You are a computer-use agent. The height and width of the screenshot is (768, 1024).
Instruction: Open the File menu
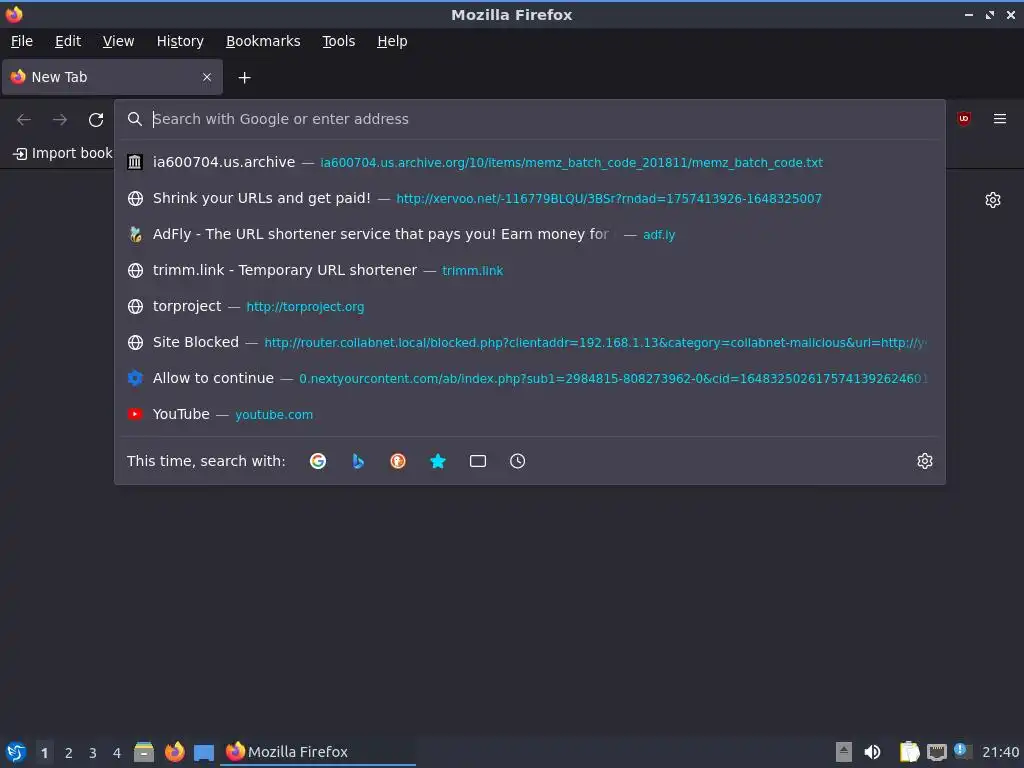22,41
